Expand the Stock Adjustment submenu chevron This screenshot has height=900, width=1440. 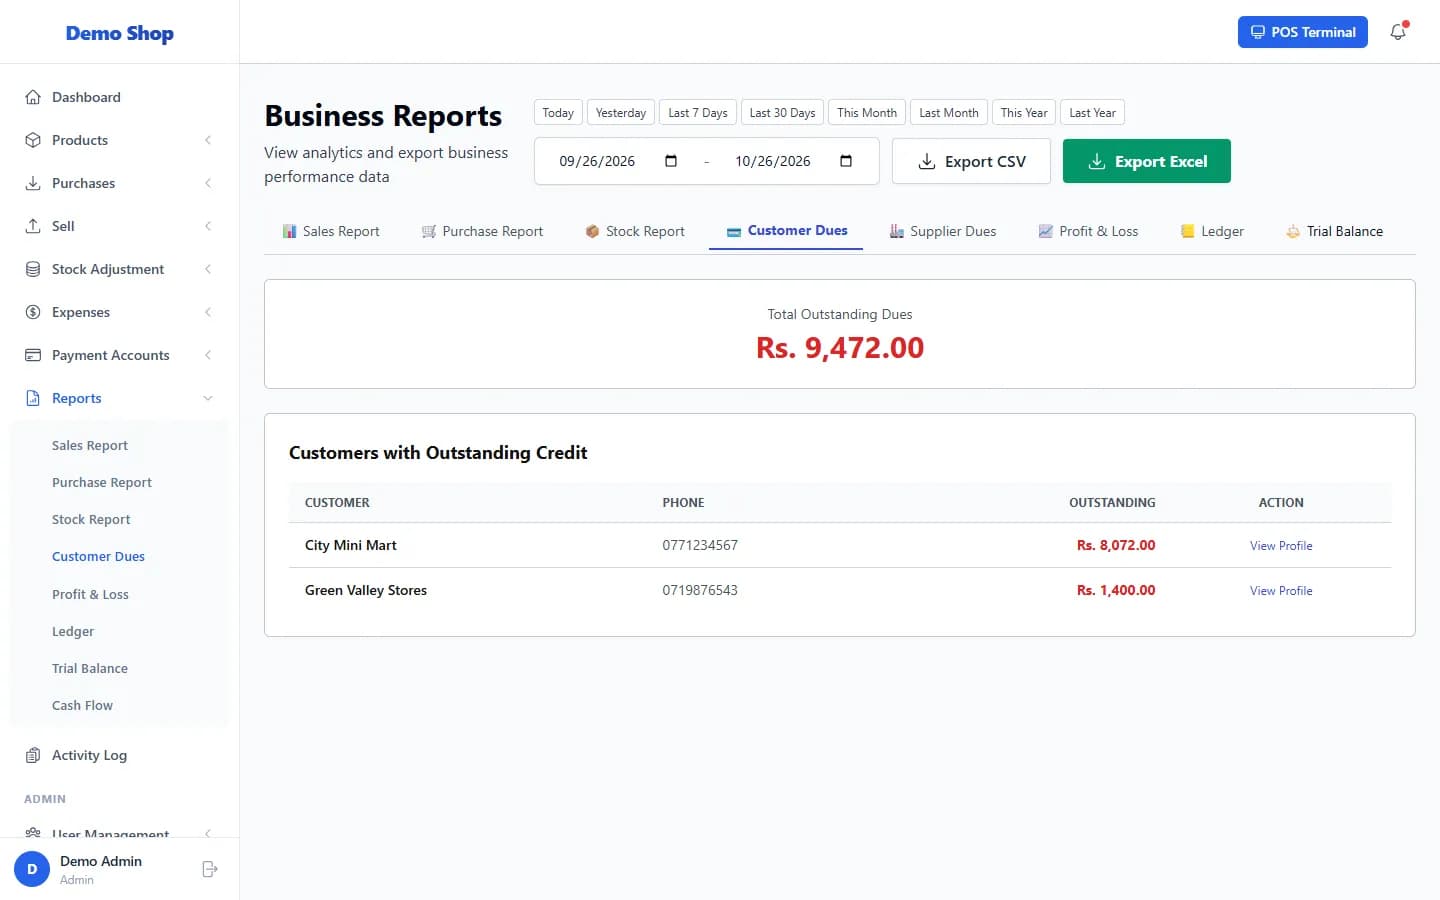(208, 269)
